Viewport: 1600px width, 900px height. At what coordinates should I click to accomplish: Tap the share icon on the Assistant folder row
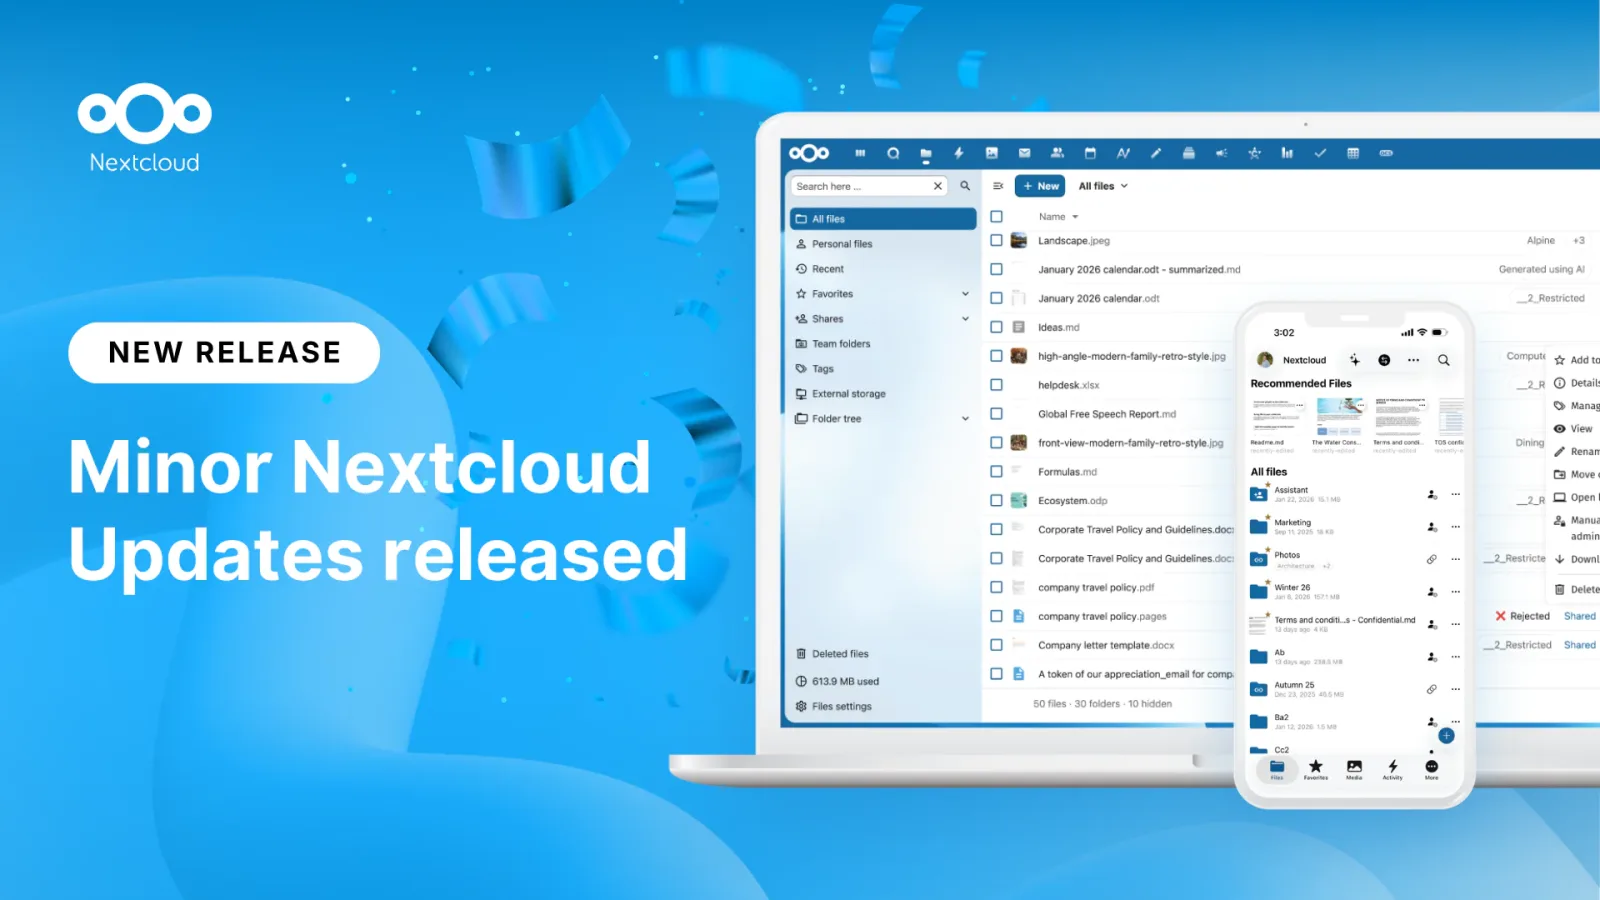(1432, 494)
